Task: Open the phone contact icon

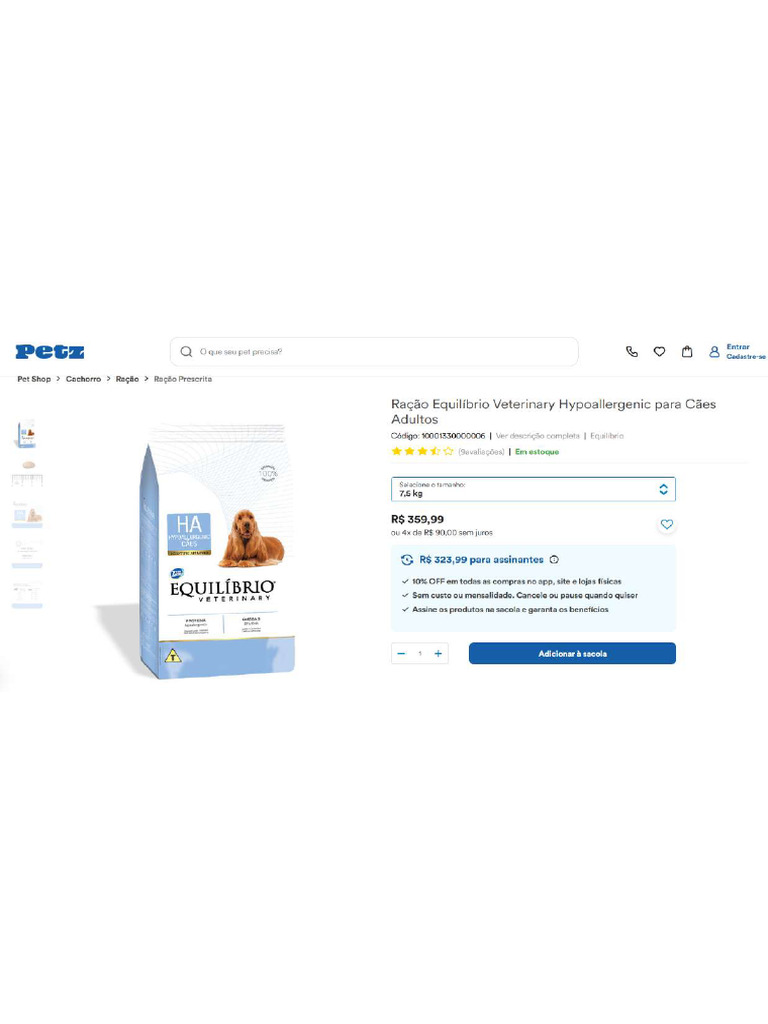Action: coord(632,351)
